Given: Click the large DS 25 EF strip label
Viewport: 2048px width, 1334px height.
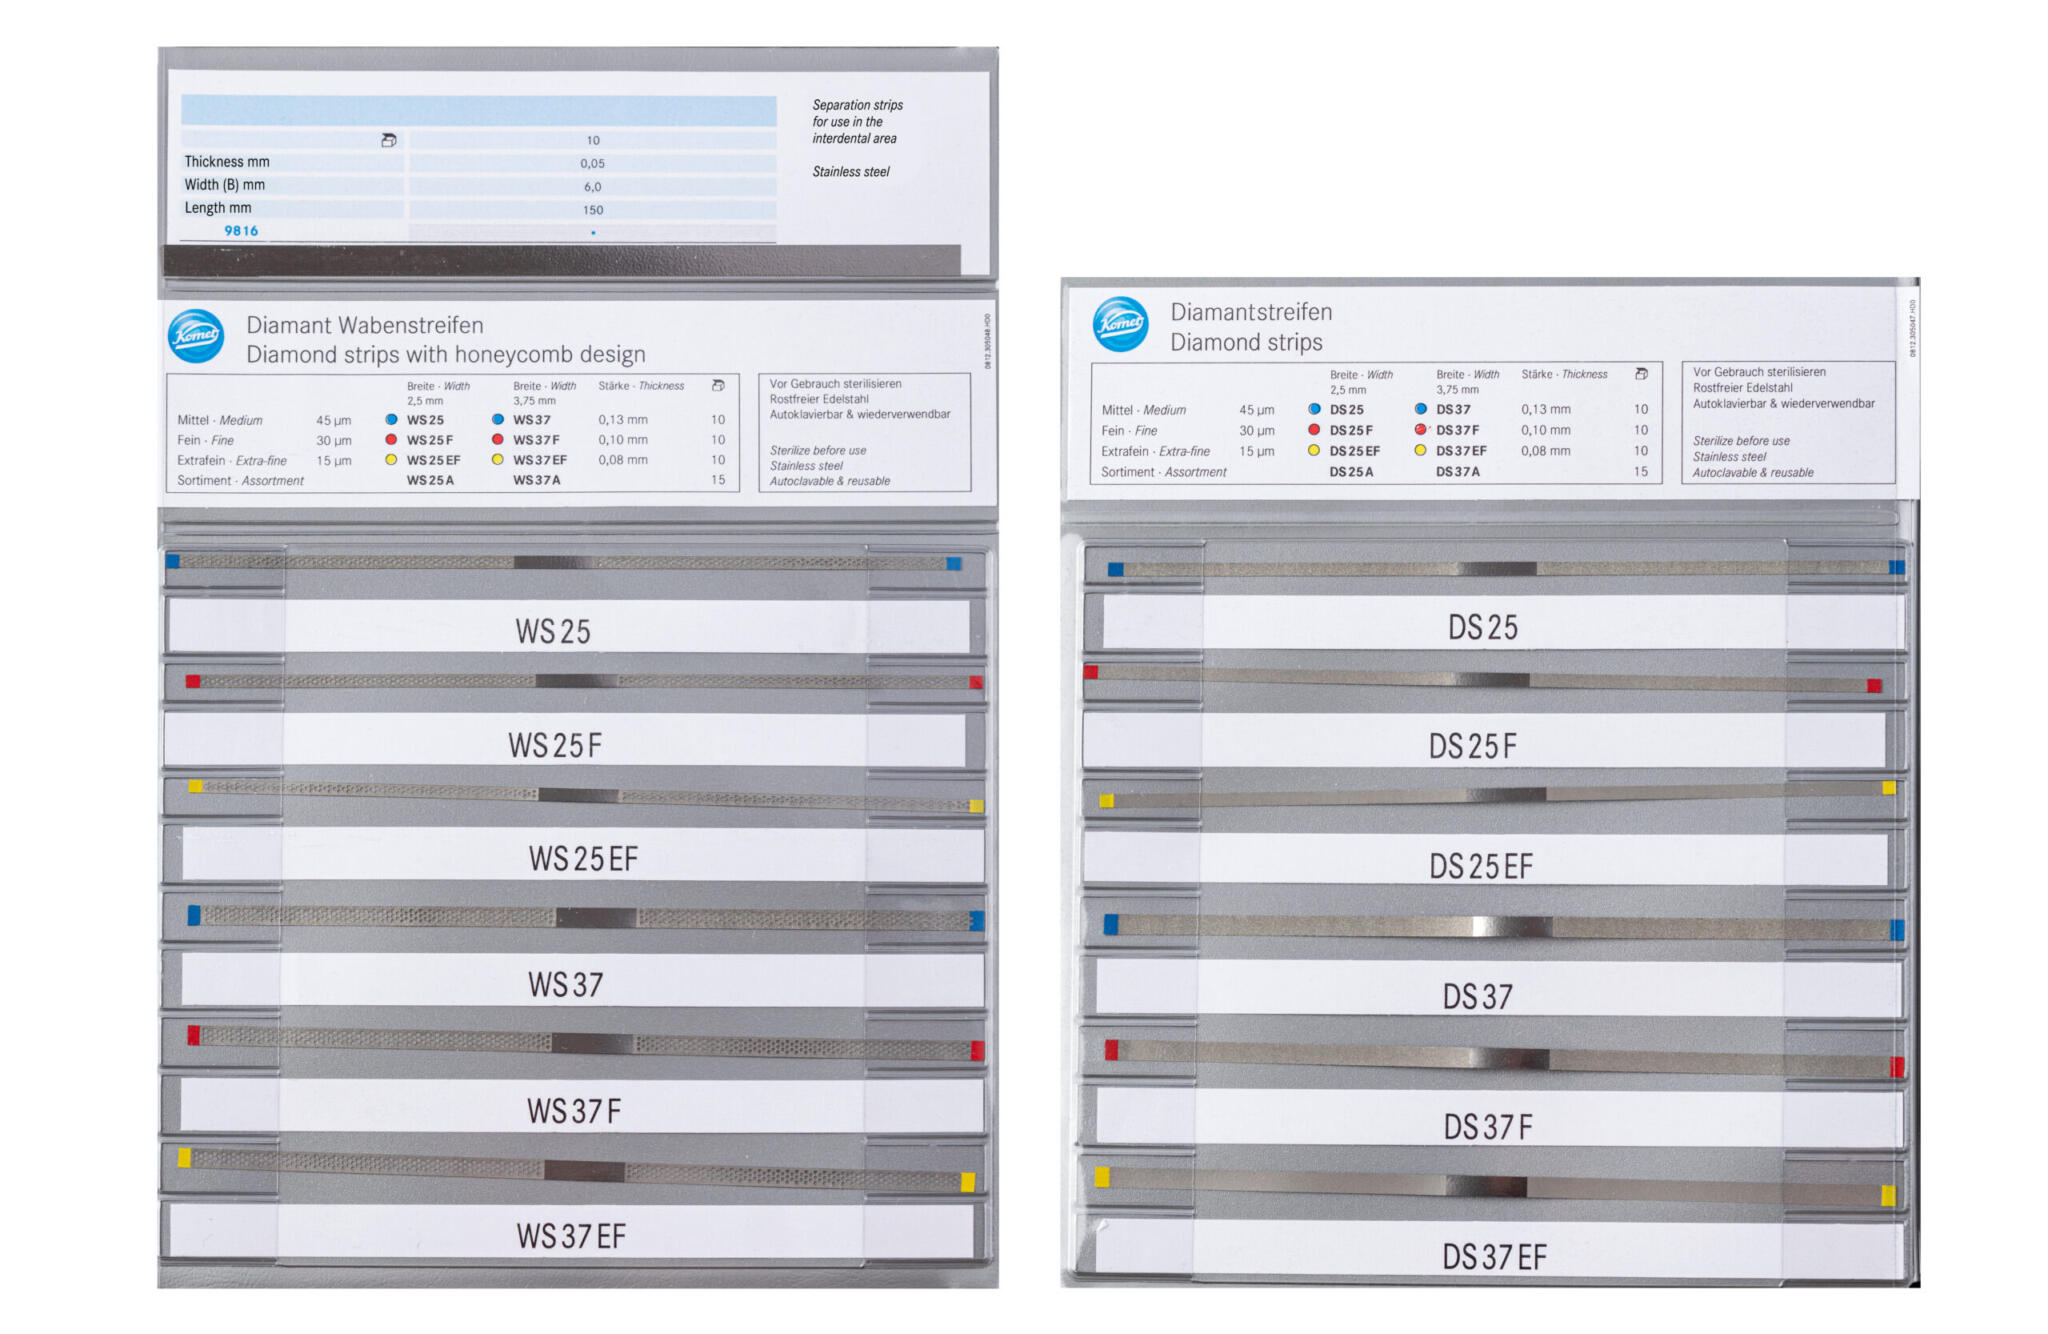Looking at the screenshot, I should coord(1481,867).
